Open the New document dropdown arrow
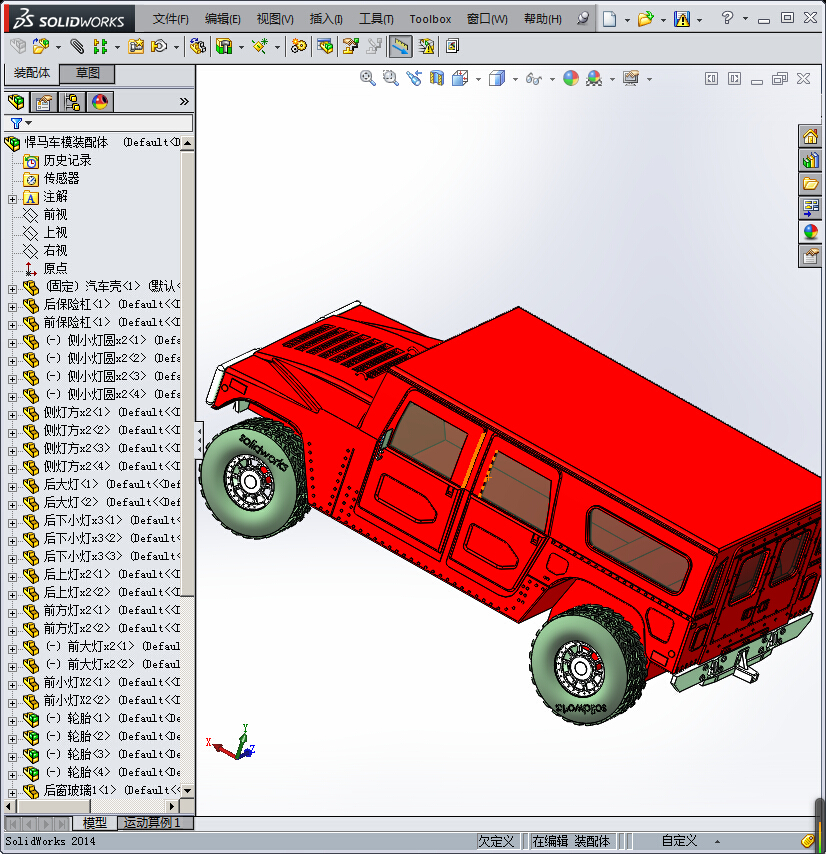Viewport: 826px width, 854px height. click(627, 20)
